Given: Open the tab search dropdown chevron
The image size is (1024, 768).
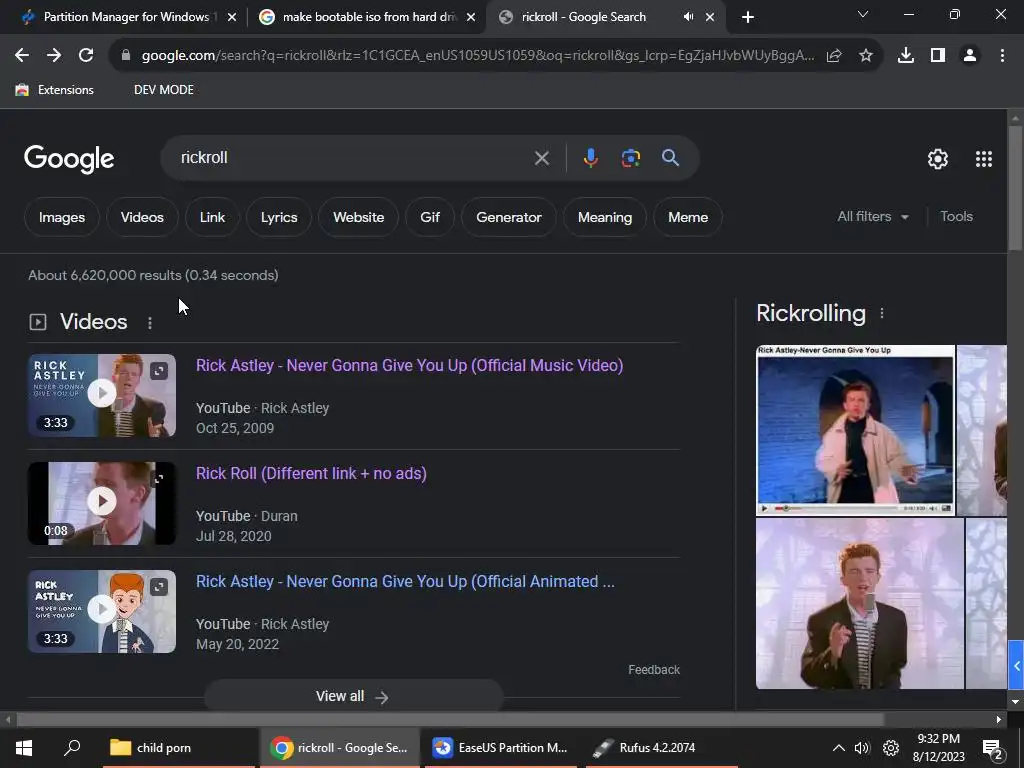Looking at the screenshot, I should (863, 14).
